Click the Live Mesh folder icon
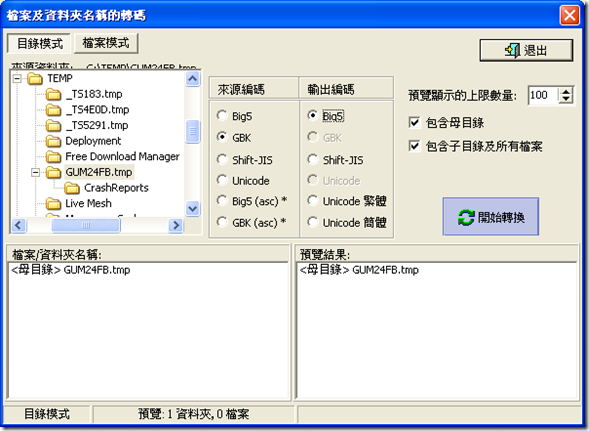The height and width of the screenshot is (431, 589). pyautogui.click(x=53, y=203)
